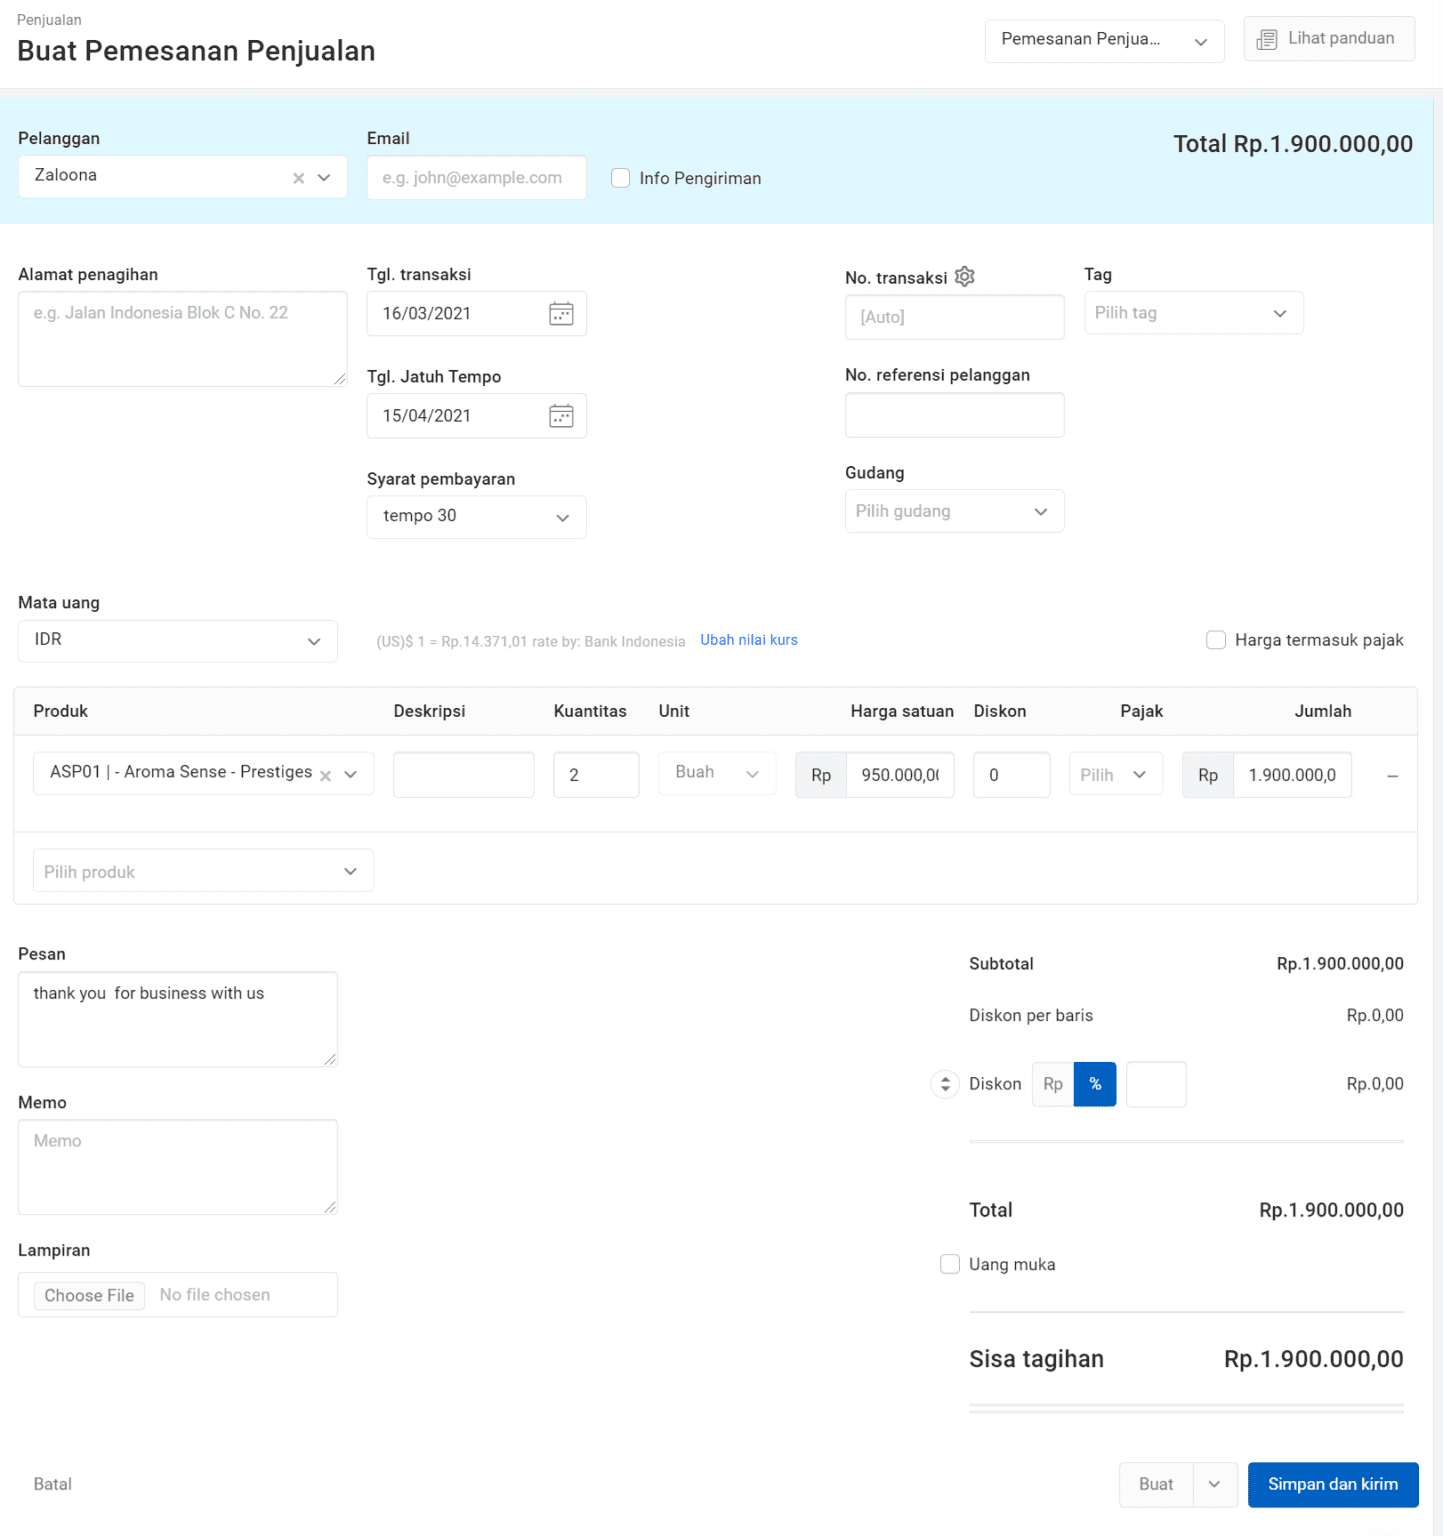Screen dimensions: 1443x1536
Task: Enable the Info Pengiriman checkbox
Action: coord(620,178)
